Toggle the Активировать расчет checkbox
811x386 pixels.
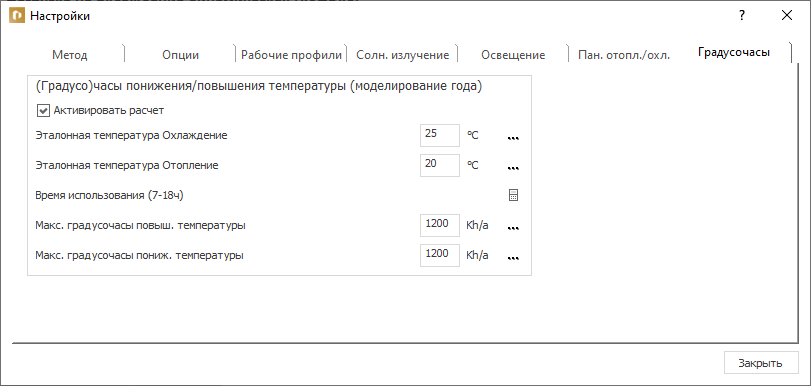coord(43,110)
